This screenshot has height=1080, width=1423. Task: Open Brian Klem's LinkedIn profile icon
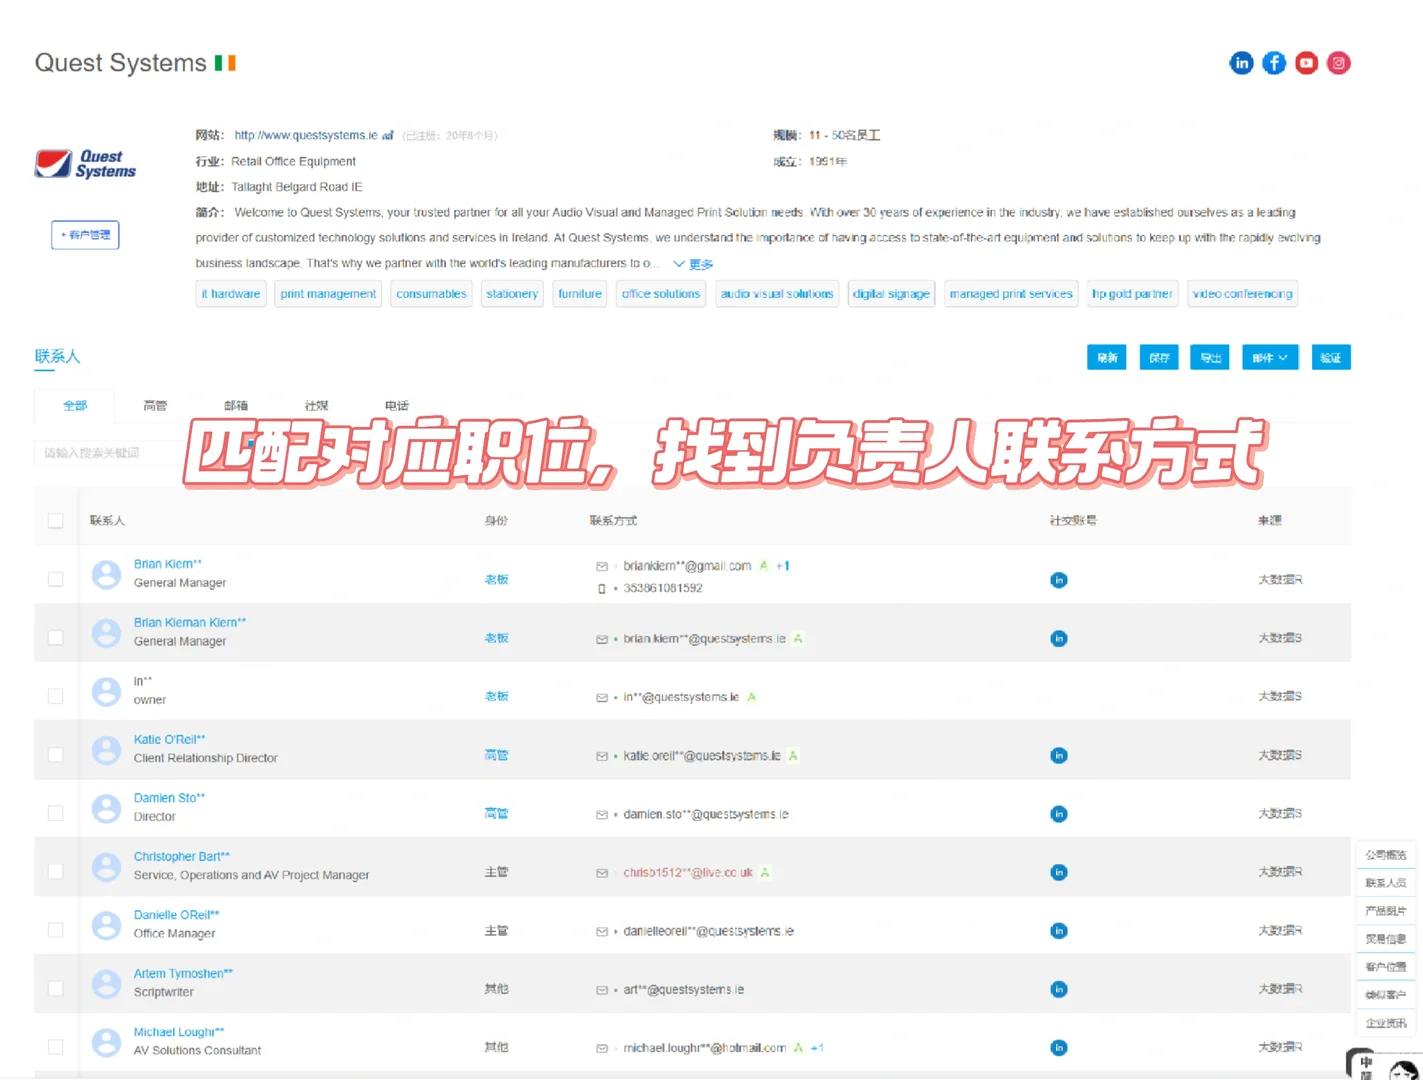1058,579
